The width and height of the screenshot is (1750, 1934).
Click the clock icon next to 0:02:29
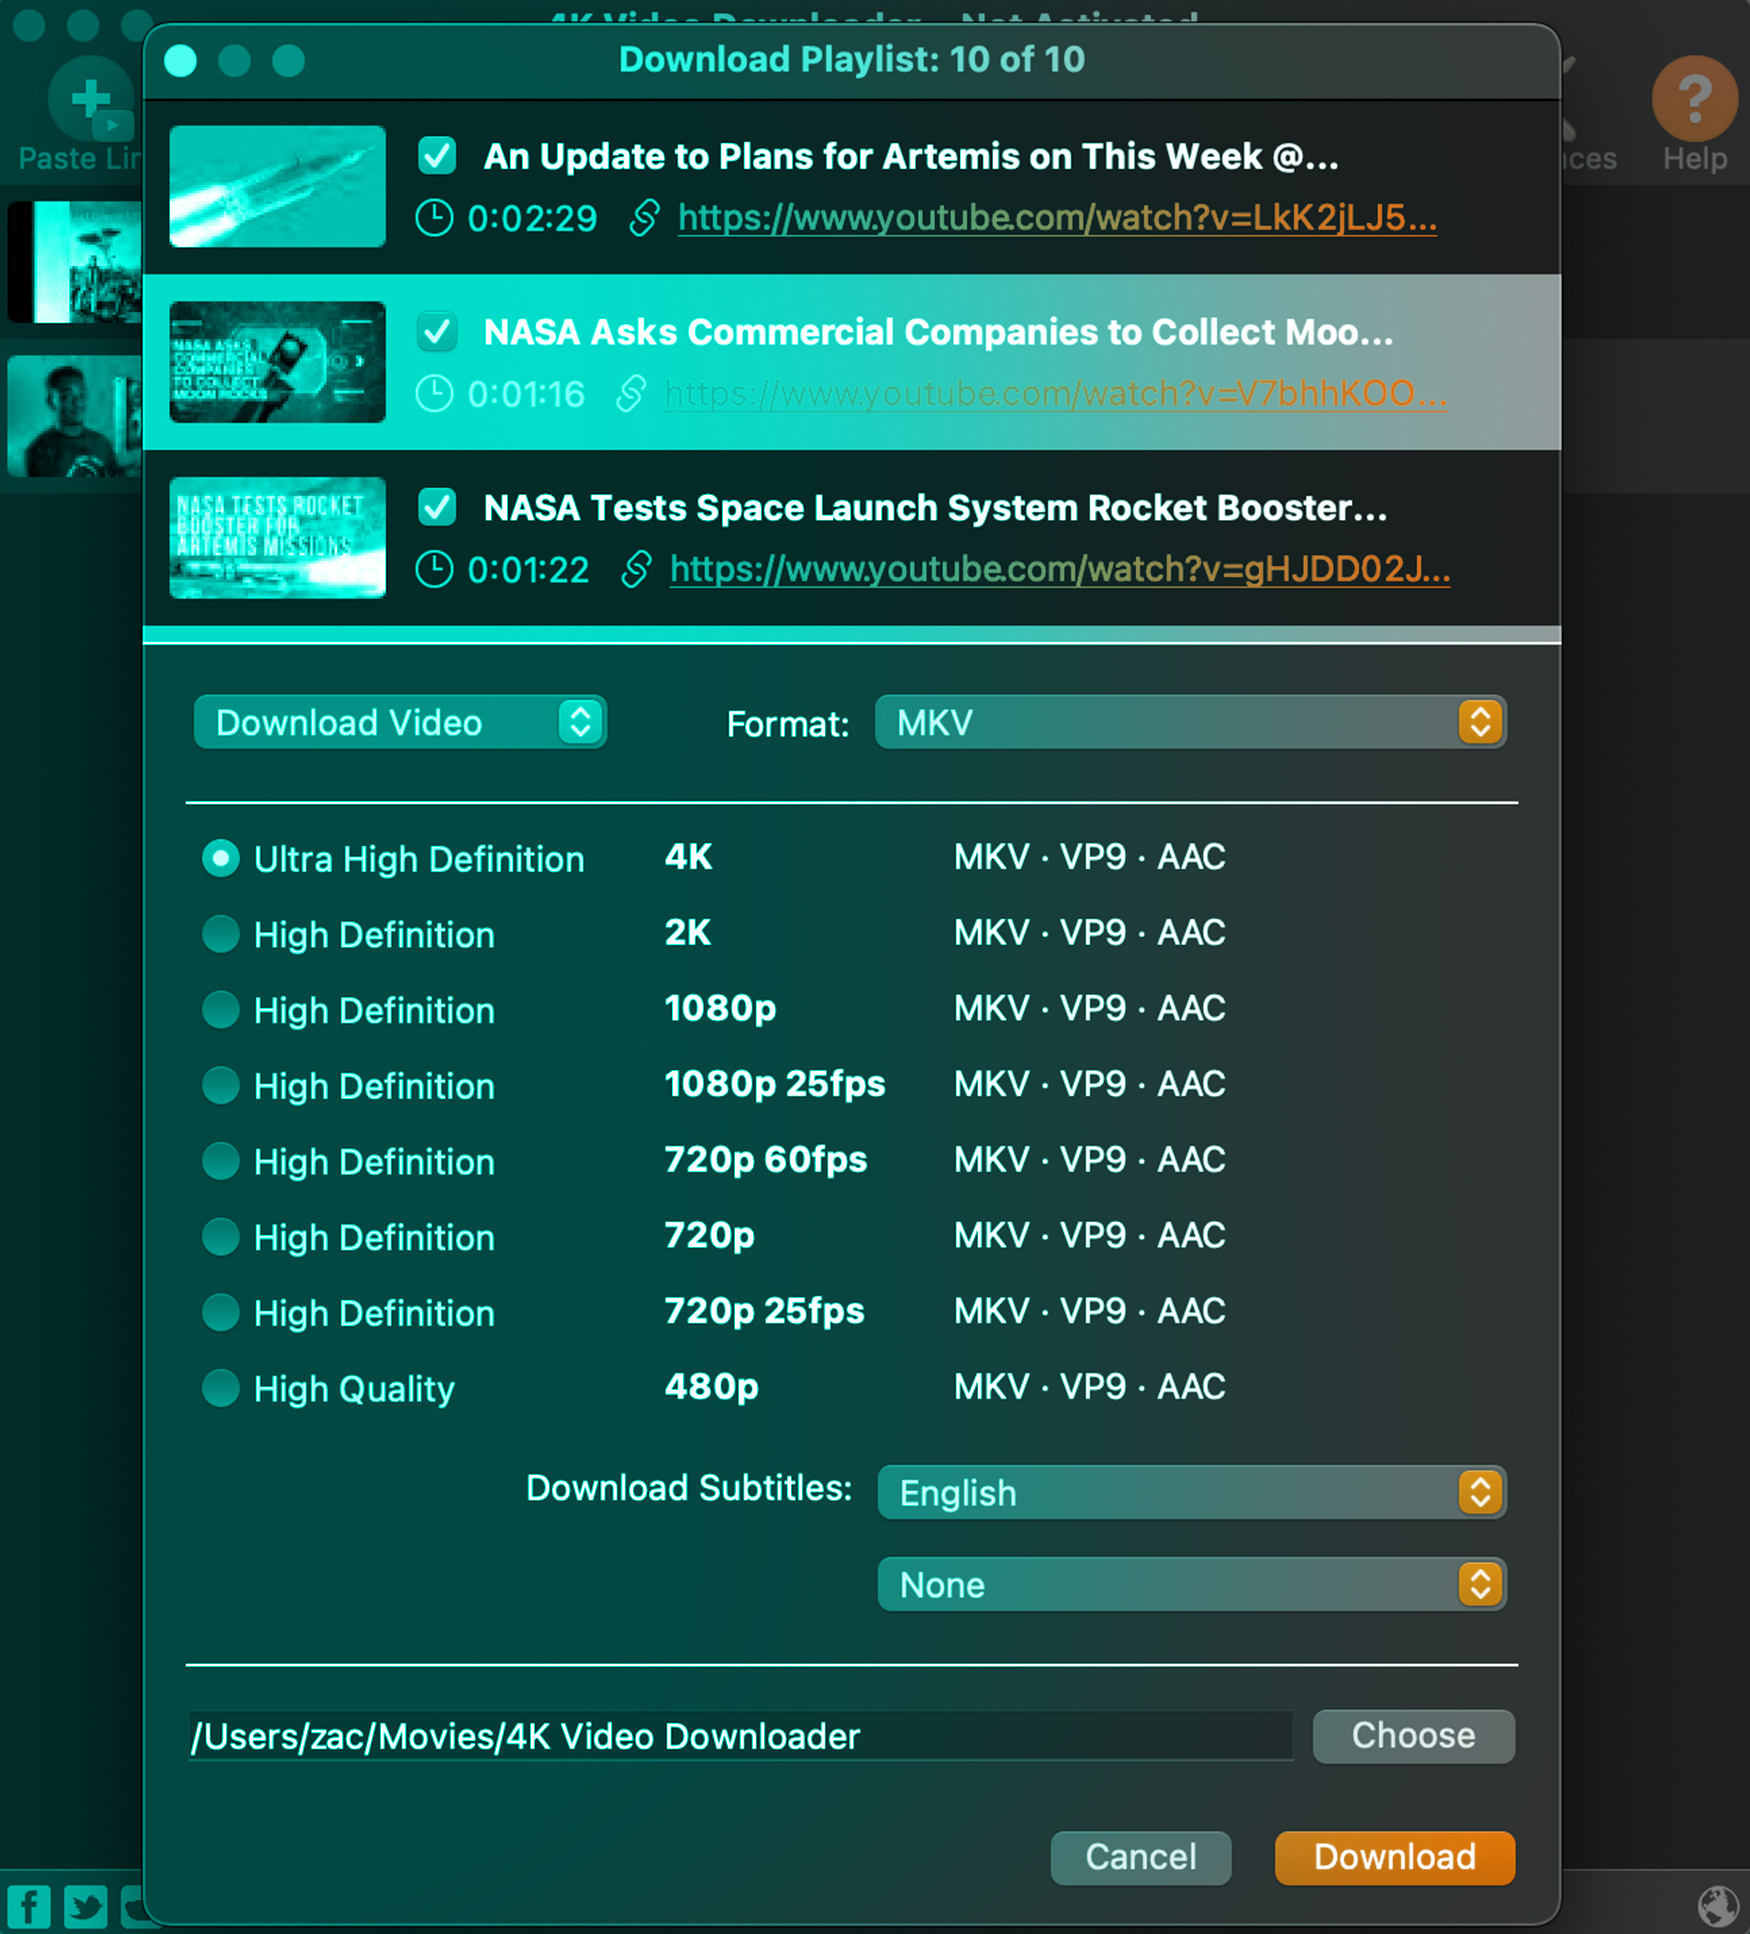(435, 218)
